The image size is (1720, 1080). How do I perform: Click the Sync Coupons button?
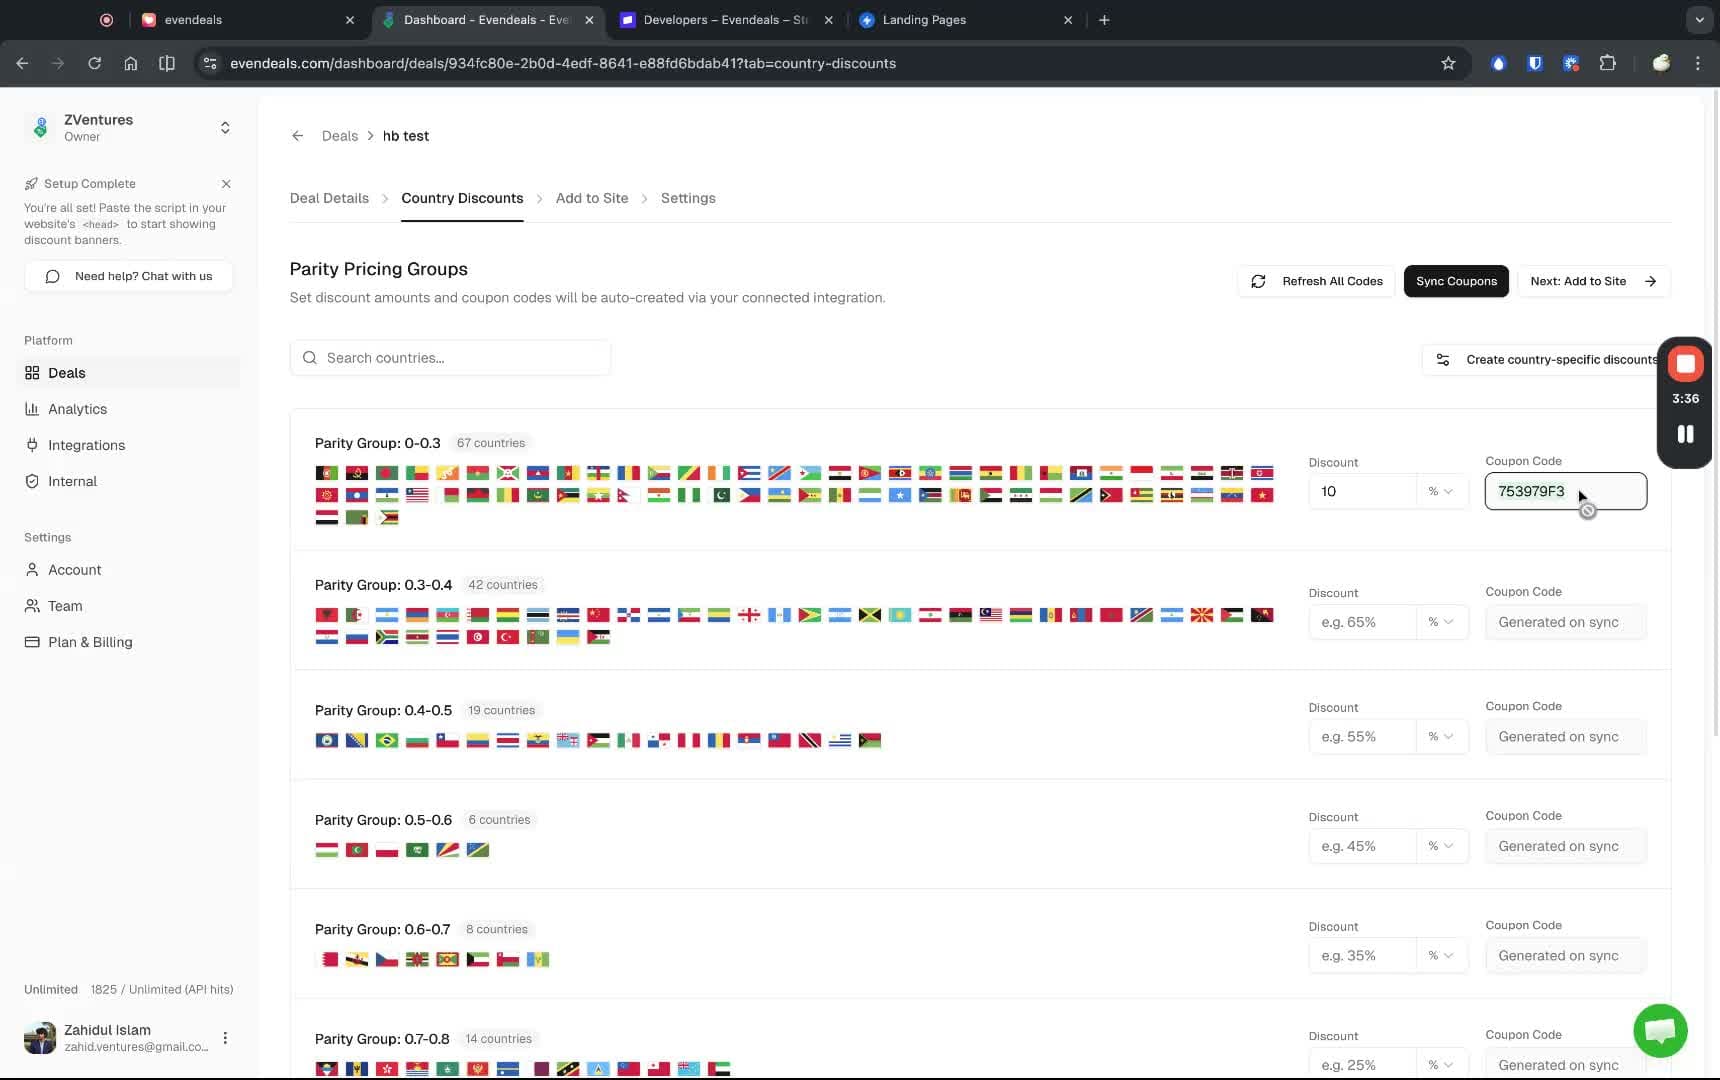1456,281
